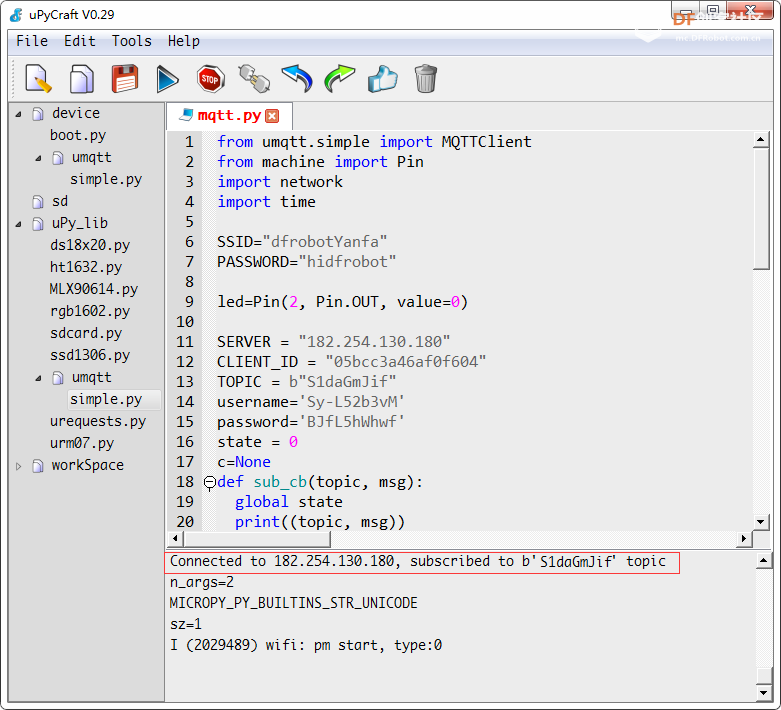Image resolution: width=781 pixels, height=710 pixels.
Task: Open a file using the Open icon
Action: pos(82,79)
